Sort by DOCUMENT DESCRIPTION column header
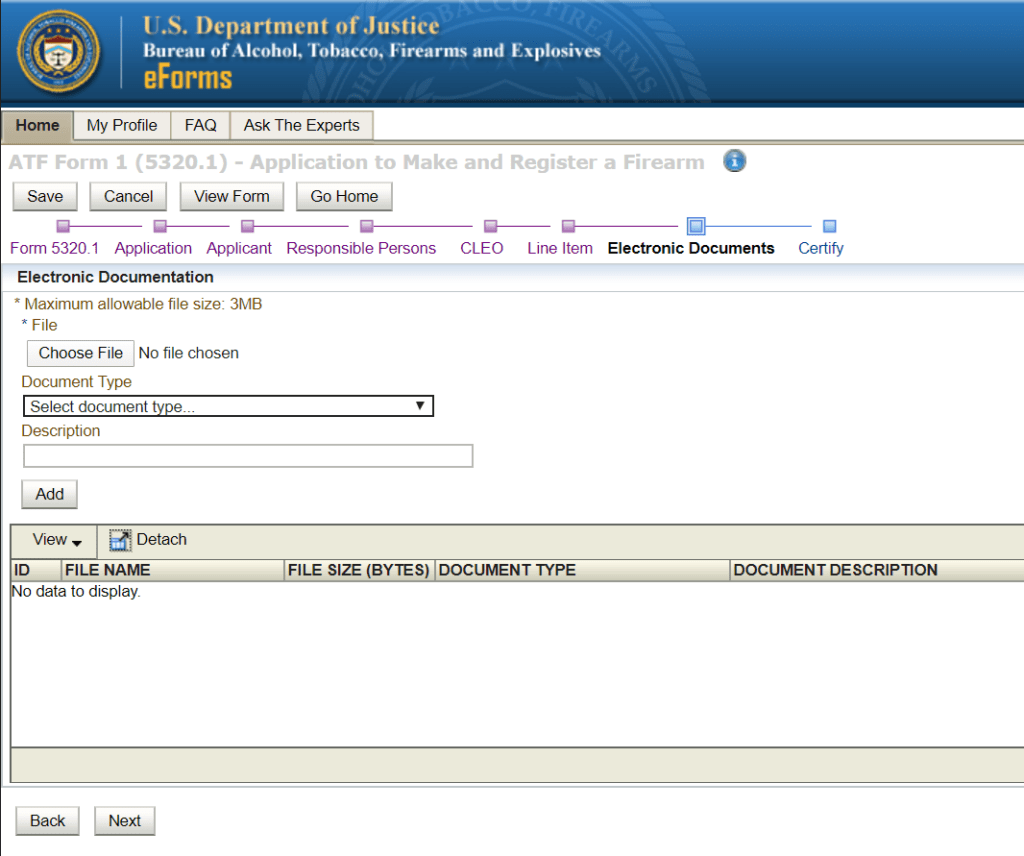The width and height of the screenshot is (1024, 856). point(877,570)
